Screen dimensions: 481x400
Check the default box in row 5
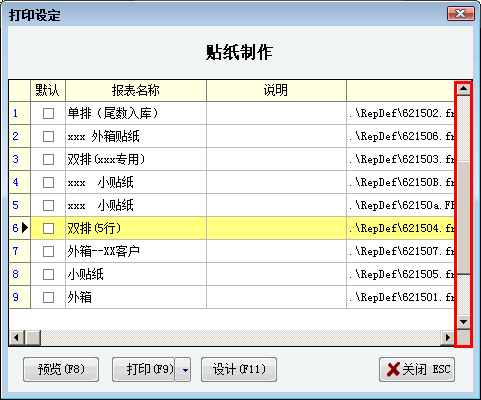click(48, 205)
